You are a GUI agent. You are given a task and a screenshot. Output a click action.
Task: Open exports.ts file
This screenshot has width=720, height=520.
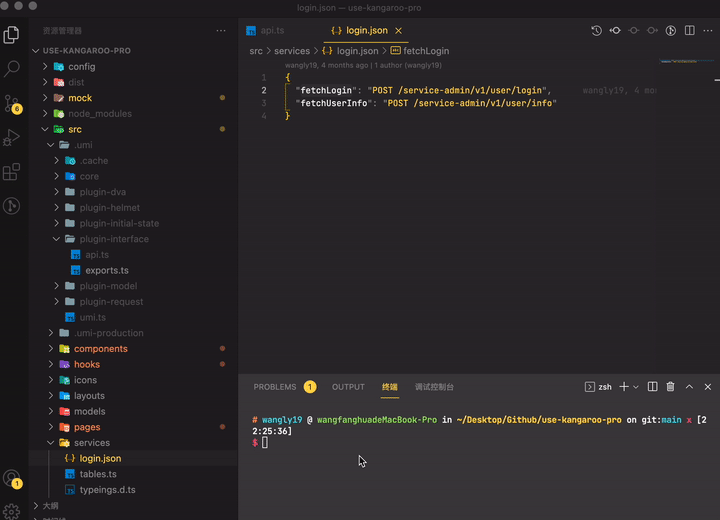107,271
